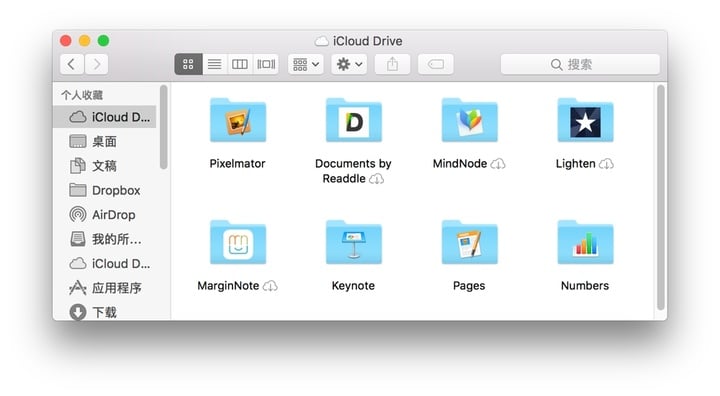The image size is (720, 396).
Task: Select 我的所... in the sidebar
Action: click(105, 239)
